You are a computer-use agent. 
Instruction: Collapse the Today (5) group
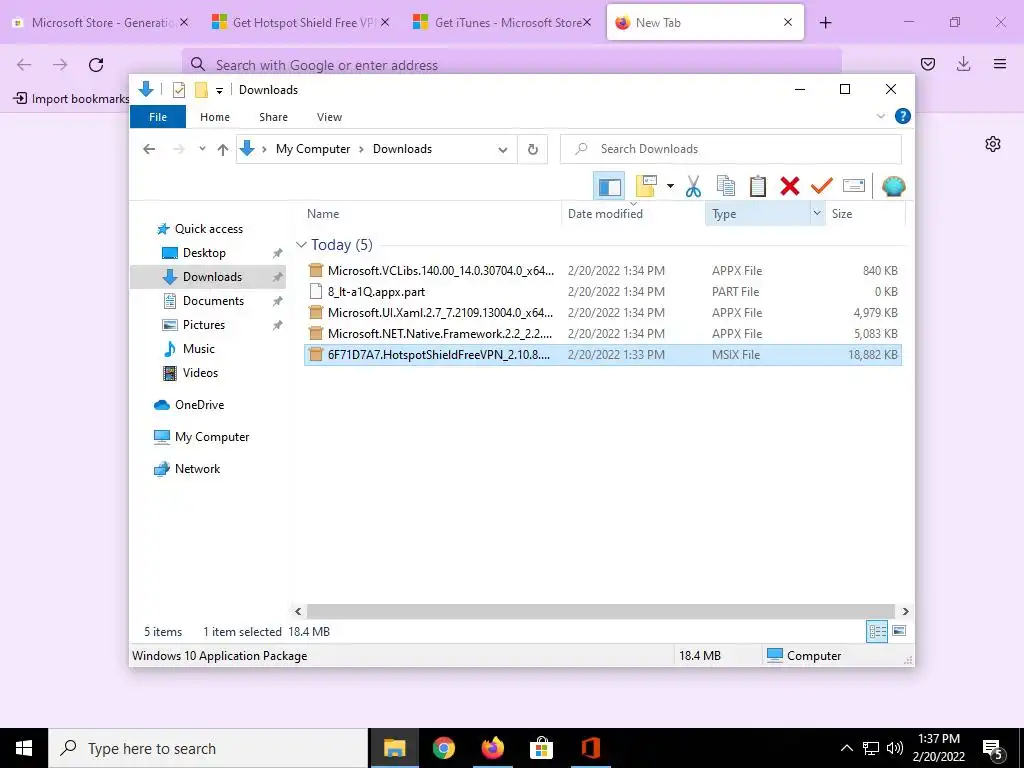[301, 245]
